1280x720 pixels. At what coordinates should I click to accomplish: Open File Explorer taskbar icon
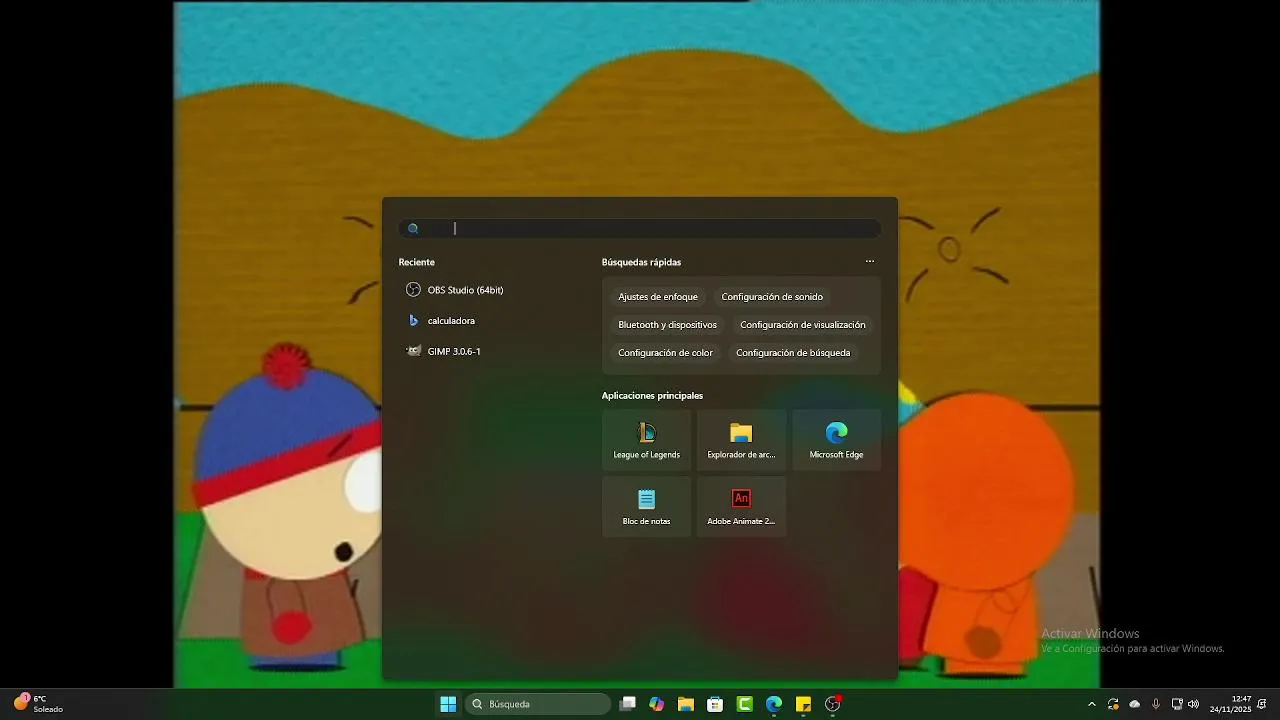click(686, 704)
